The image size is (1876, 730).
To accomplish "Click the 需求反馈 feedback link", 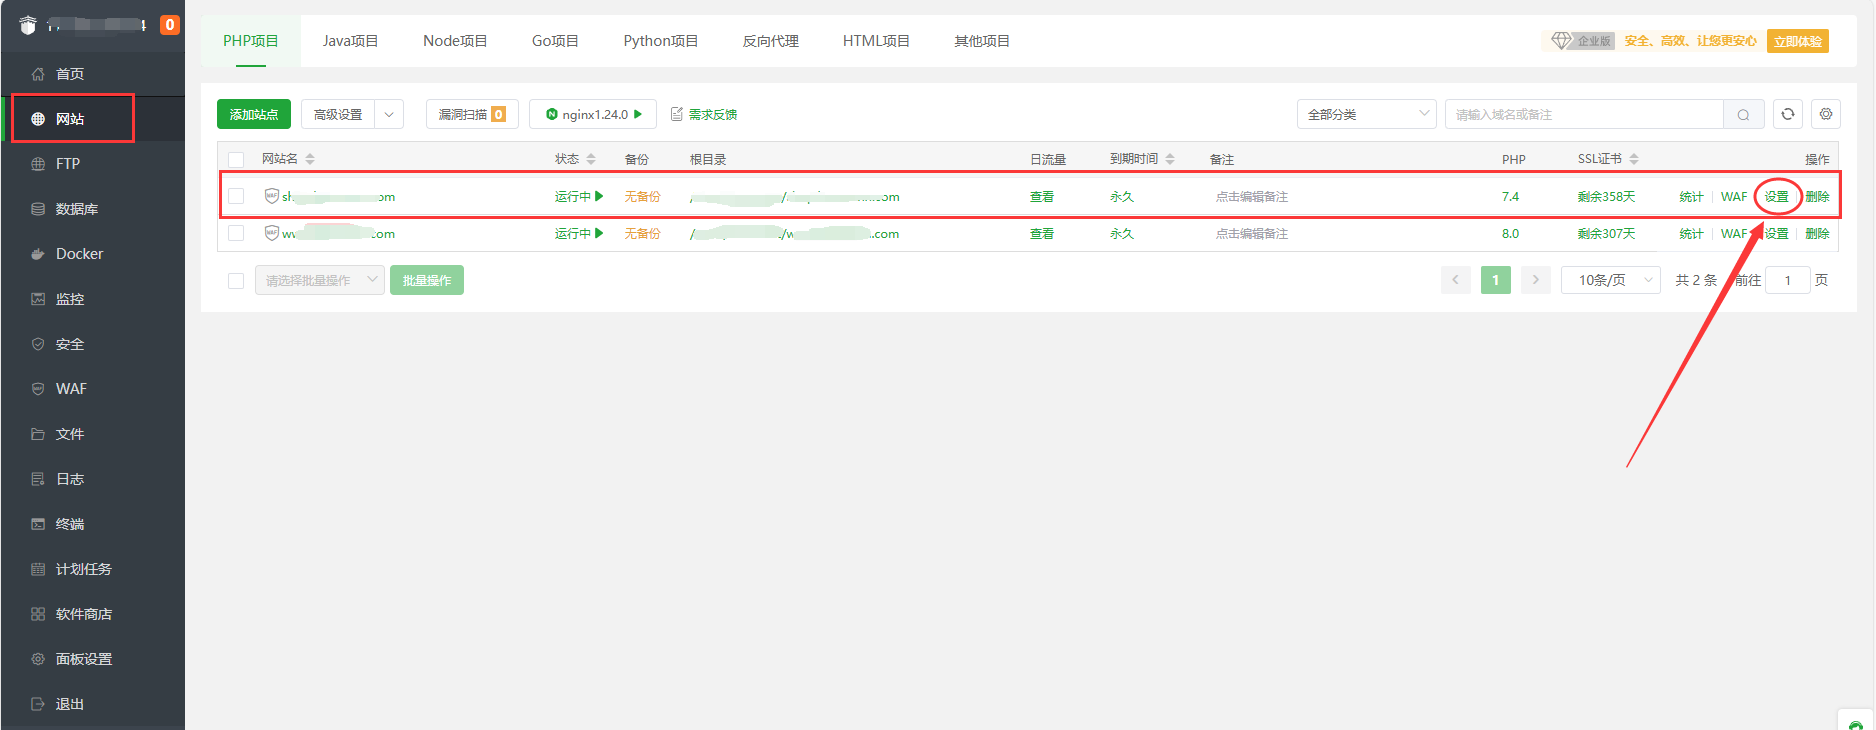I will pyautogui.click(x=704, y=114).
